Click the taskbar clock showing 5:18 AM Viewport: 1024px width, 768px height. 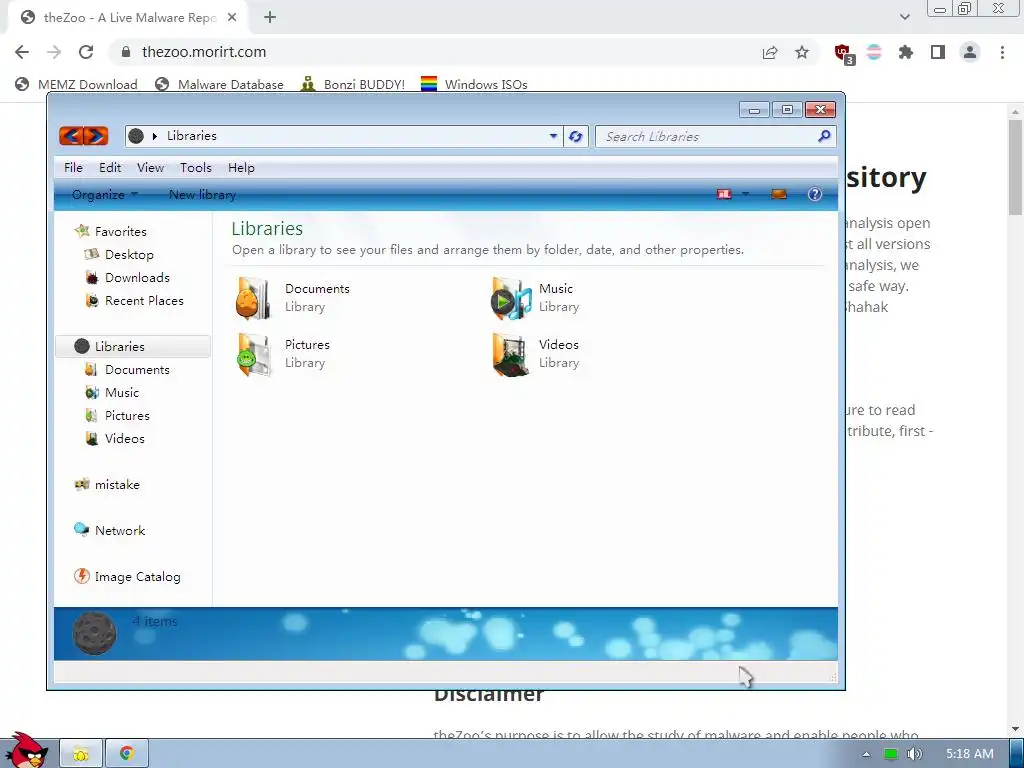click(x=969, y=754)
